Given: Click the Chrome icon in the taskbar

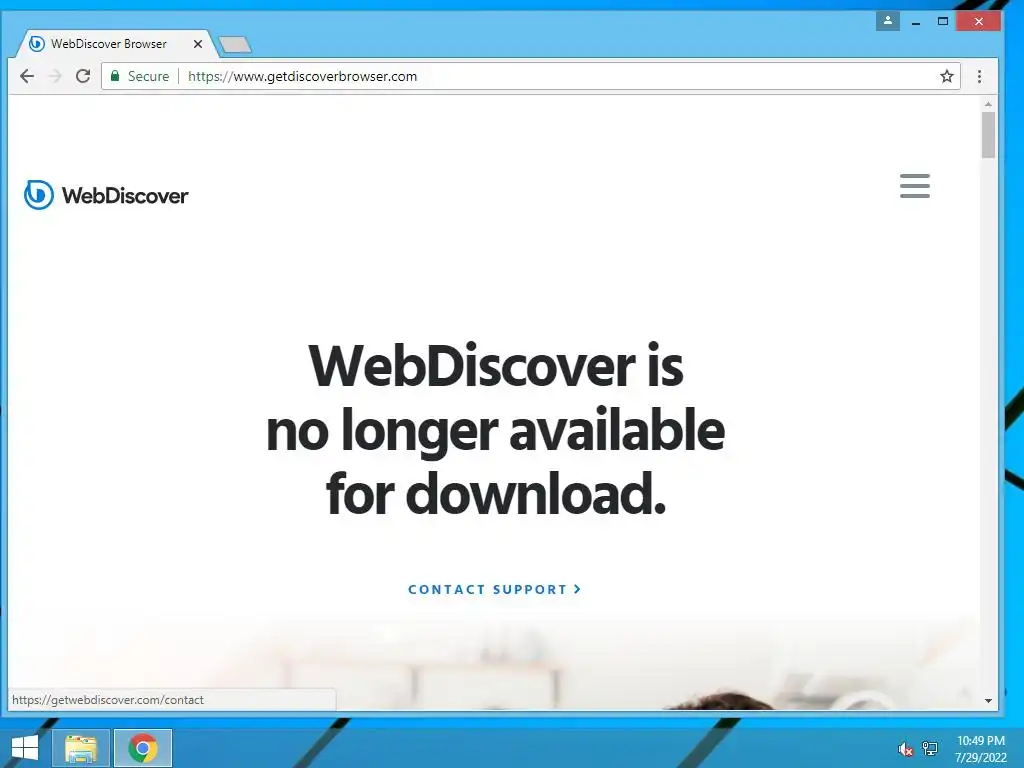Looking at the screenshot, I should pos(143,748).
